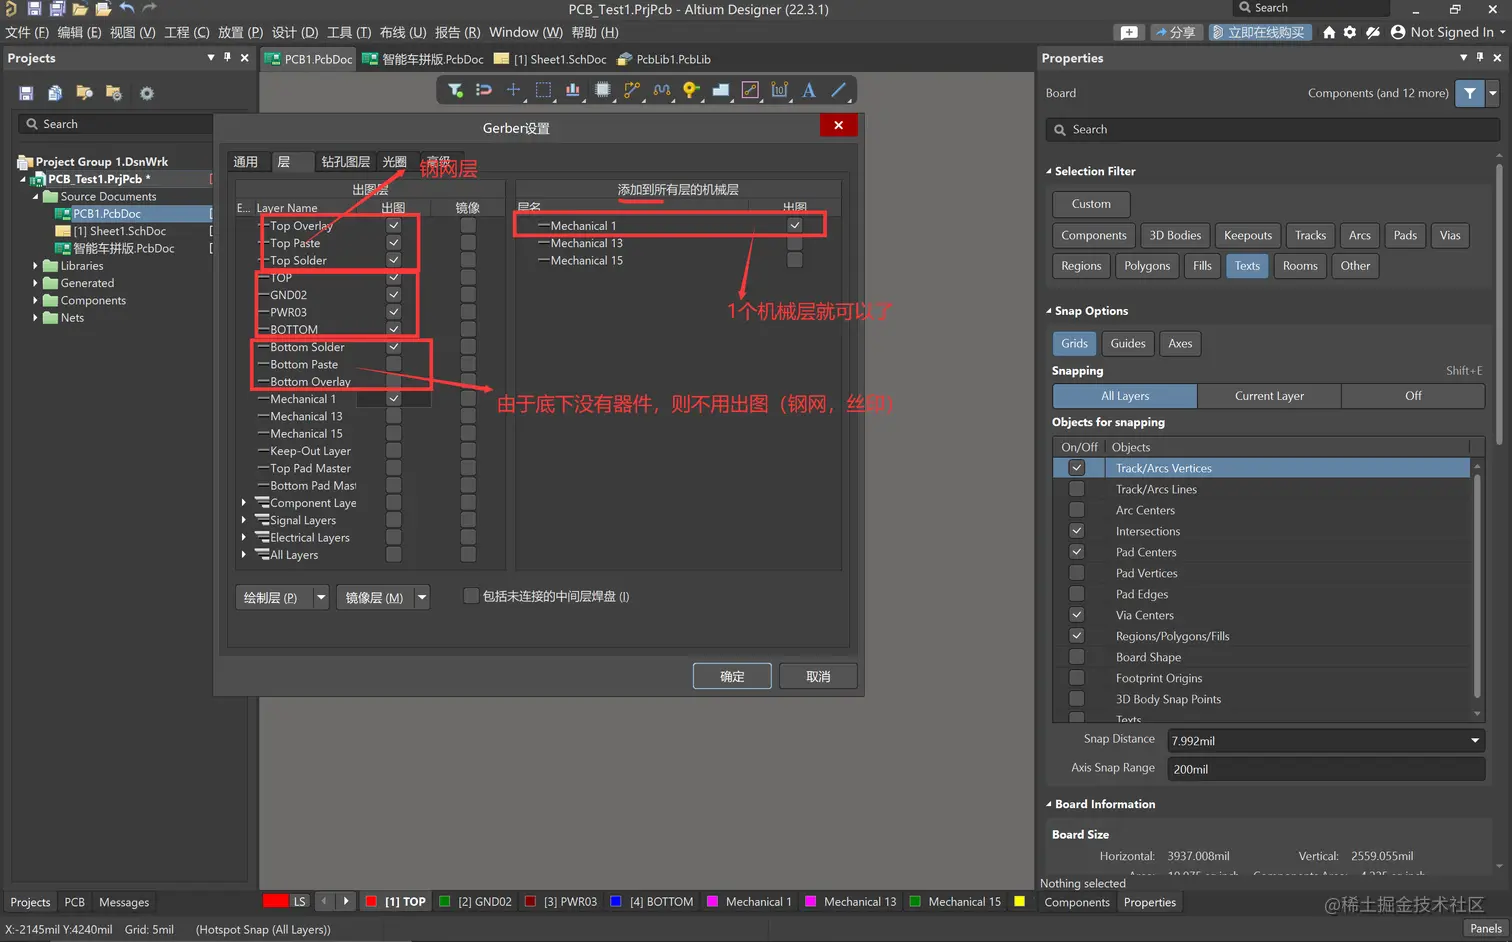
Task: Toggle Mechanical 1 add-to-all-plots checkbox on right
Action: (795, 226)
